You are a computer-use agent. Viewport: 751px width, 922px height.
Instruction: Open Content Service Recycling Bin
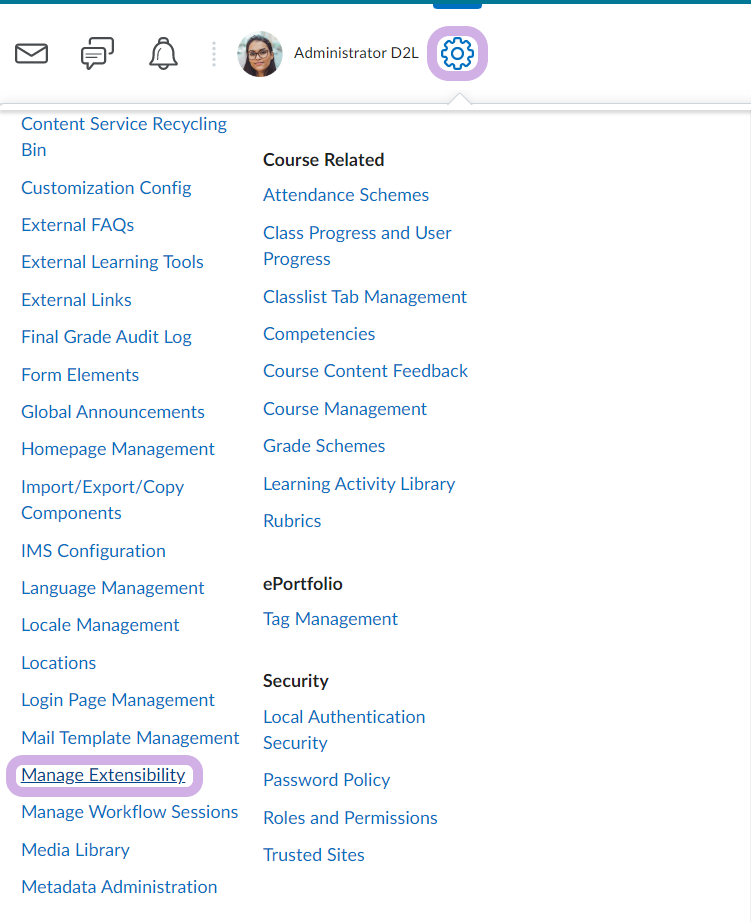pyautogui.click(x=124, y=137)
